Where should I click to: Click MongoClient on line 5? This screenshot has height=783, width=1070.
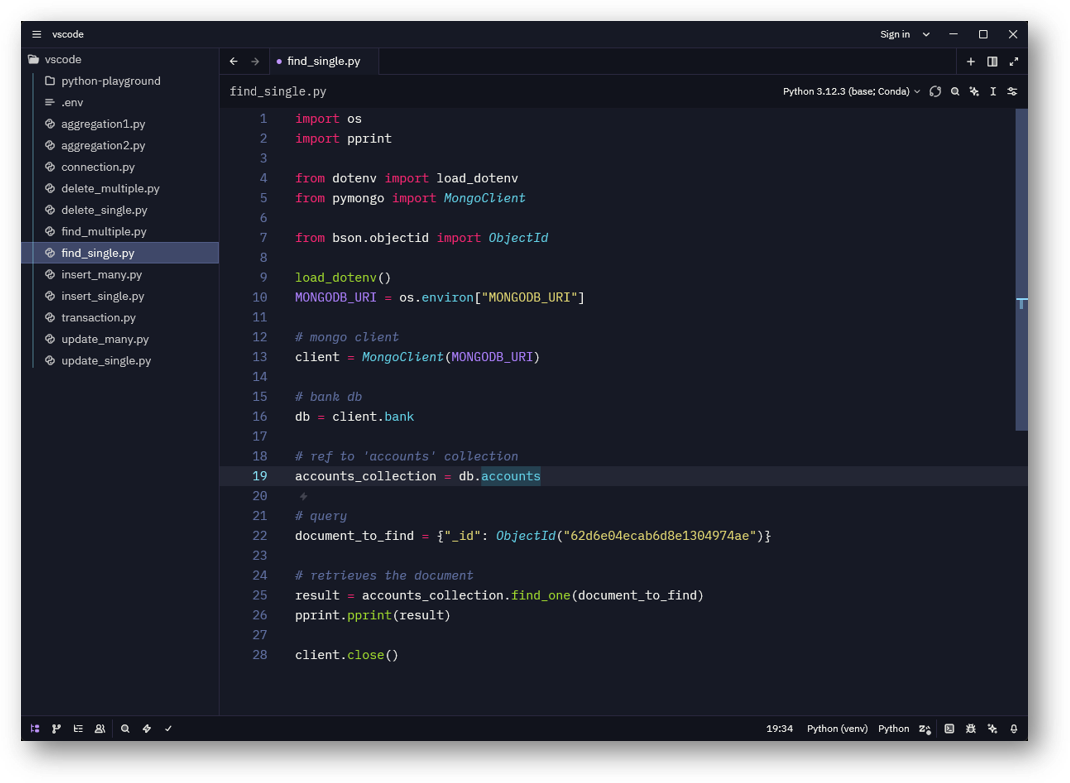click(485, 198)
